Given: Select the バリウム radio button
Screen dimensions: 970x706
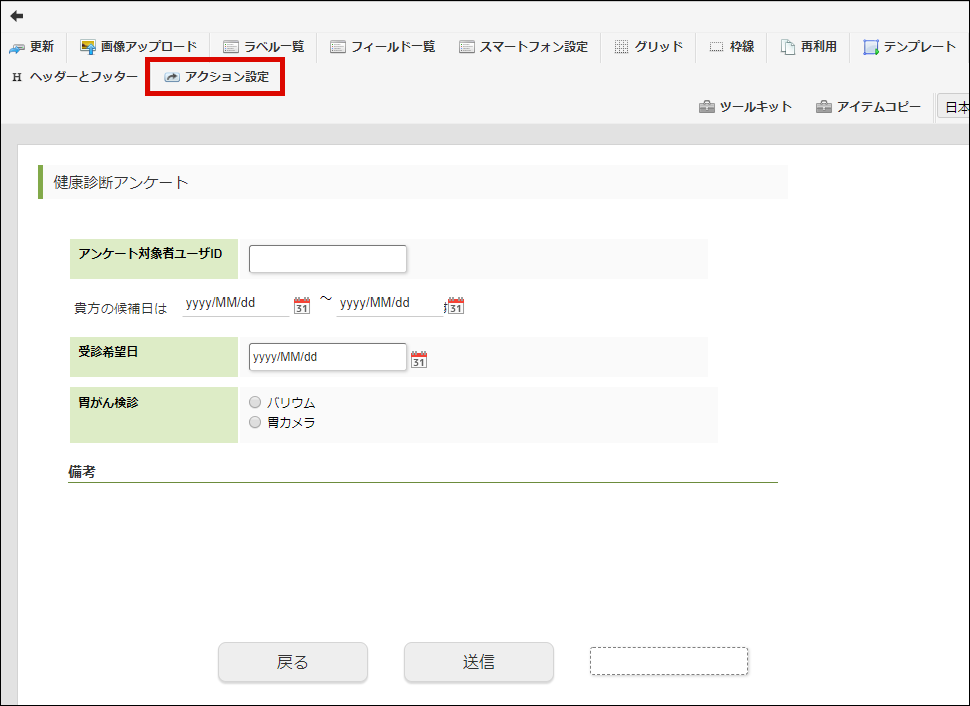Looking at the screenshot, I should tap(254, 403).
